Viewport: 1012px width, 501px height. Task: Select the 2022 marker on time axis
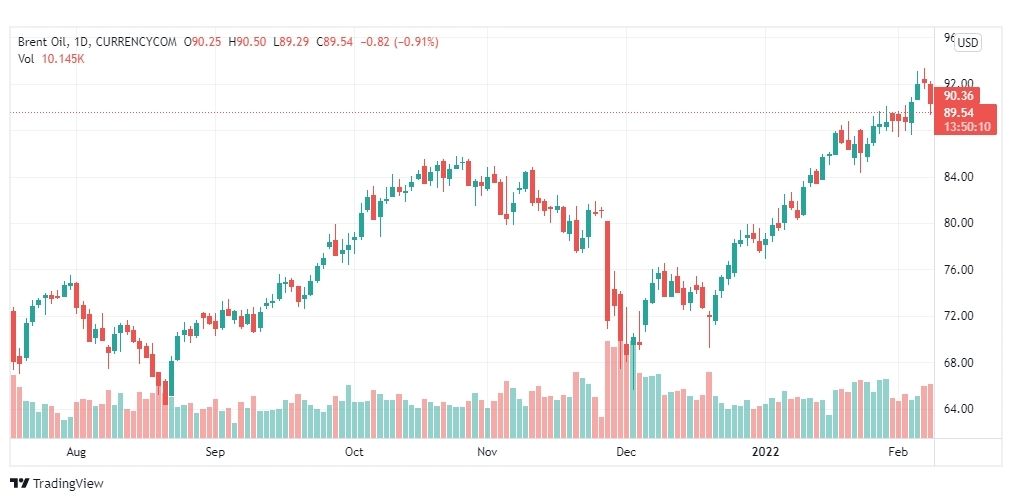click(766, 452)
